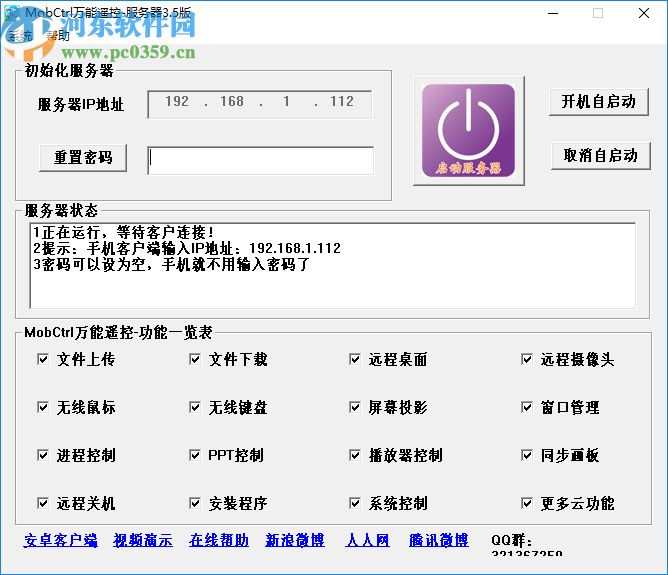Toggle the 无线鼠标 checkbox
The image size is (668, 575).
[x=43, y=407]
